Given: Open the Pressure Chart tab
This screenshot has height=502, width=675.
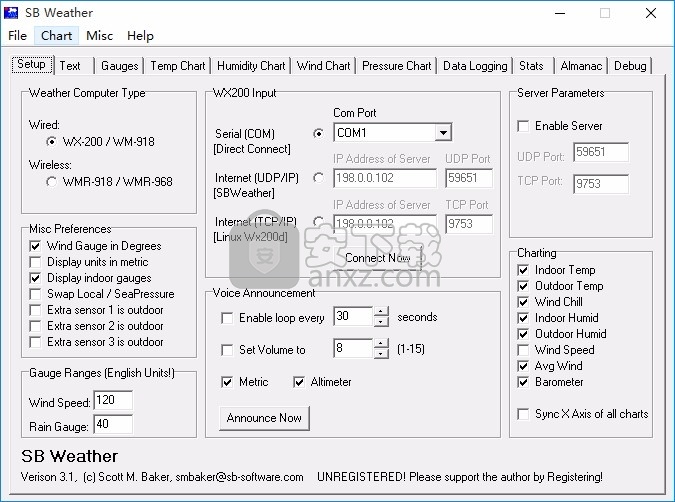Looking at the screenshot, I should [396, 66].
